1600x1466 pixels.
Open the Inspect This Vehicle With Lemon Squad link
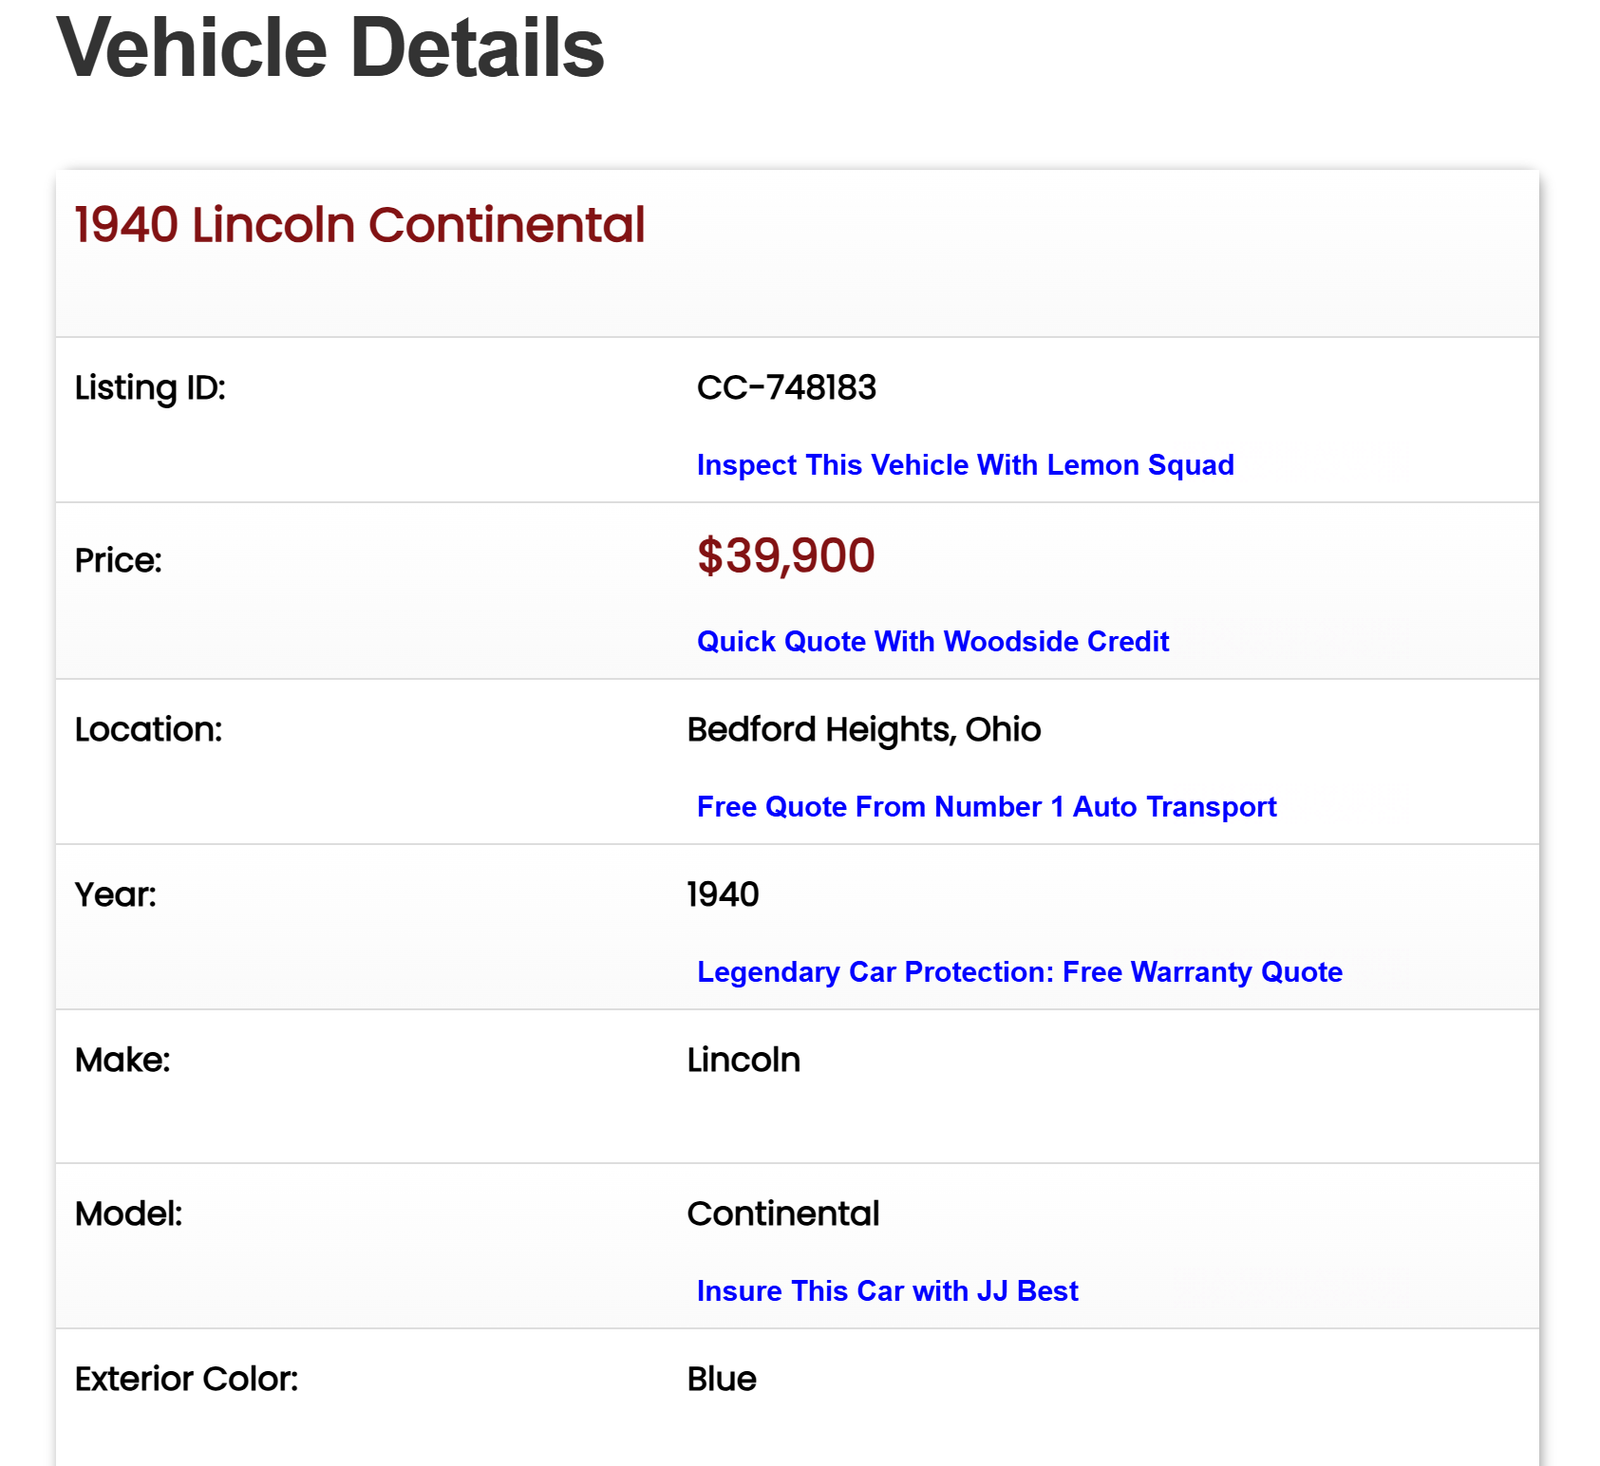tap(965, 465)
